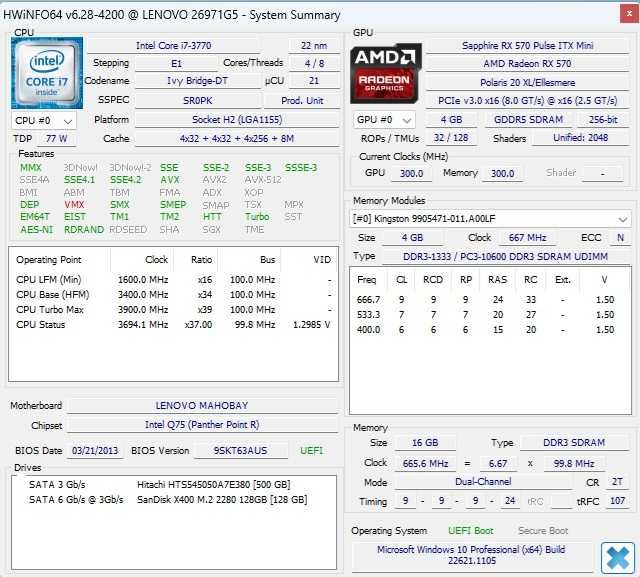640x577 pixels.
Task: Click the total memory size 16 GB
Action: click(425, 443)
